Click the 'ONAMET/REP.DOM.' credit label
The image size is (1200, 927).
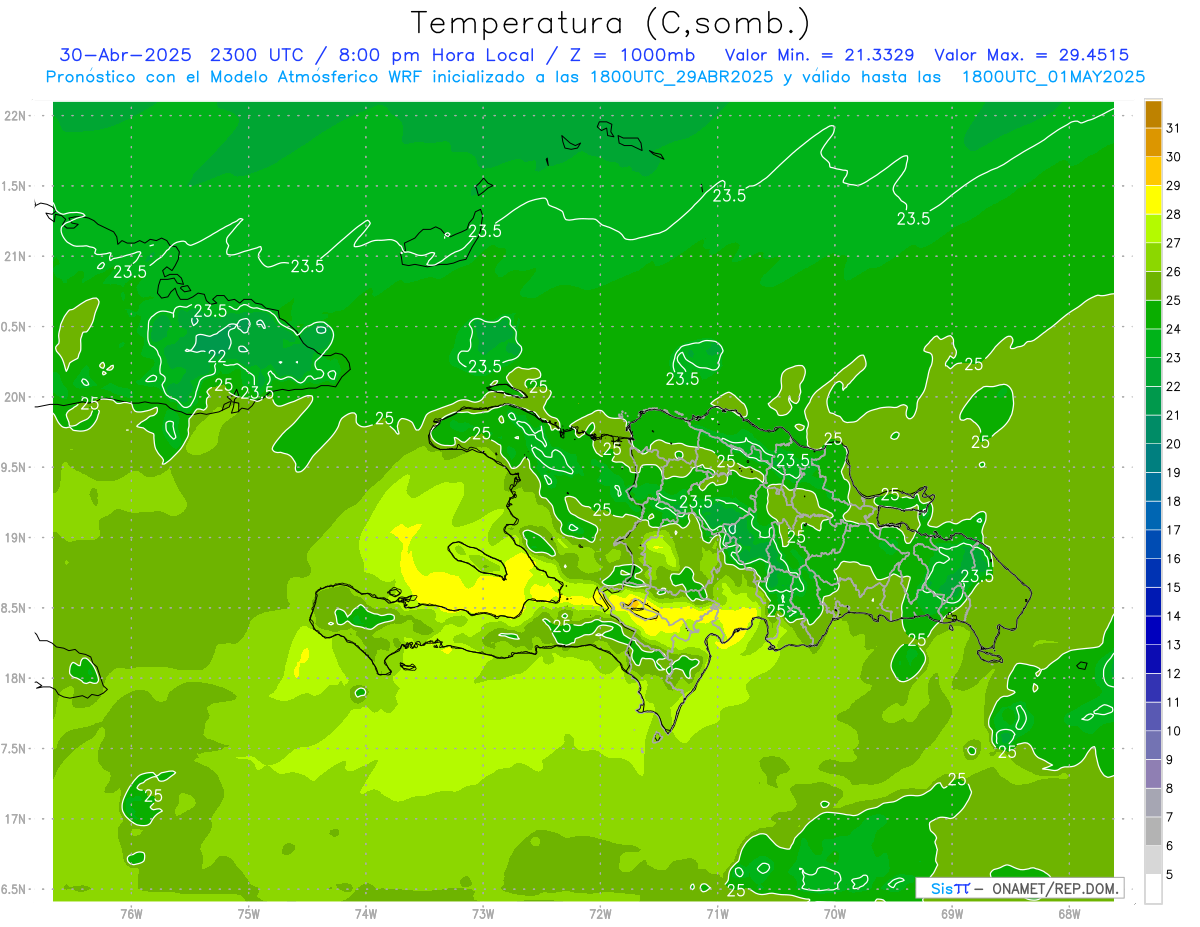tap(1054, 888)
